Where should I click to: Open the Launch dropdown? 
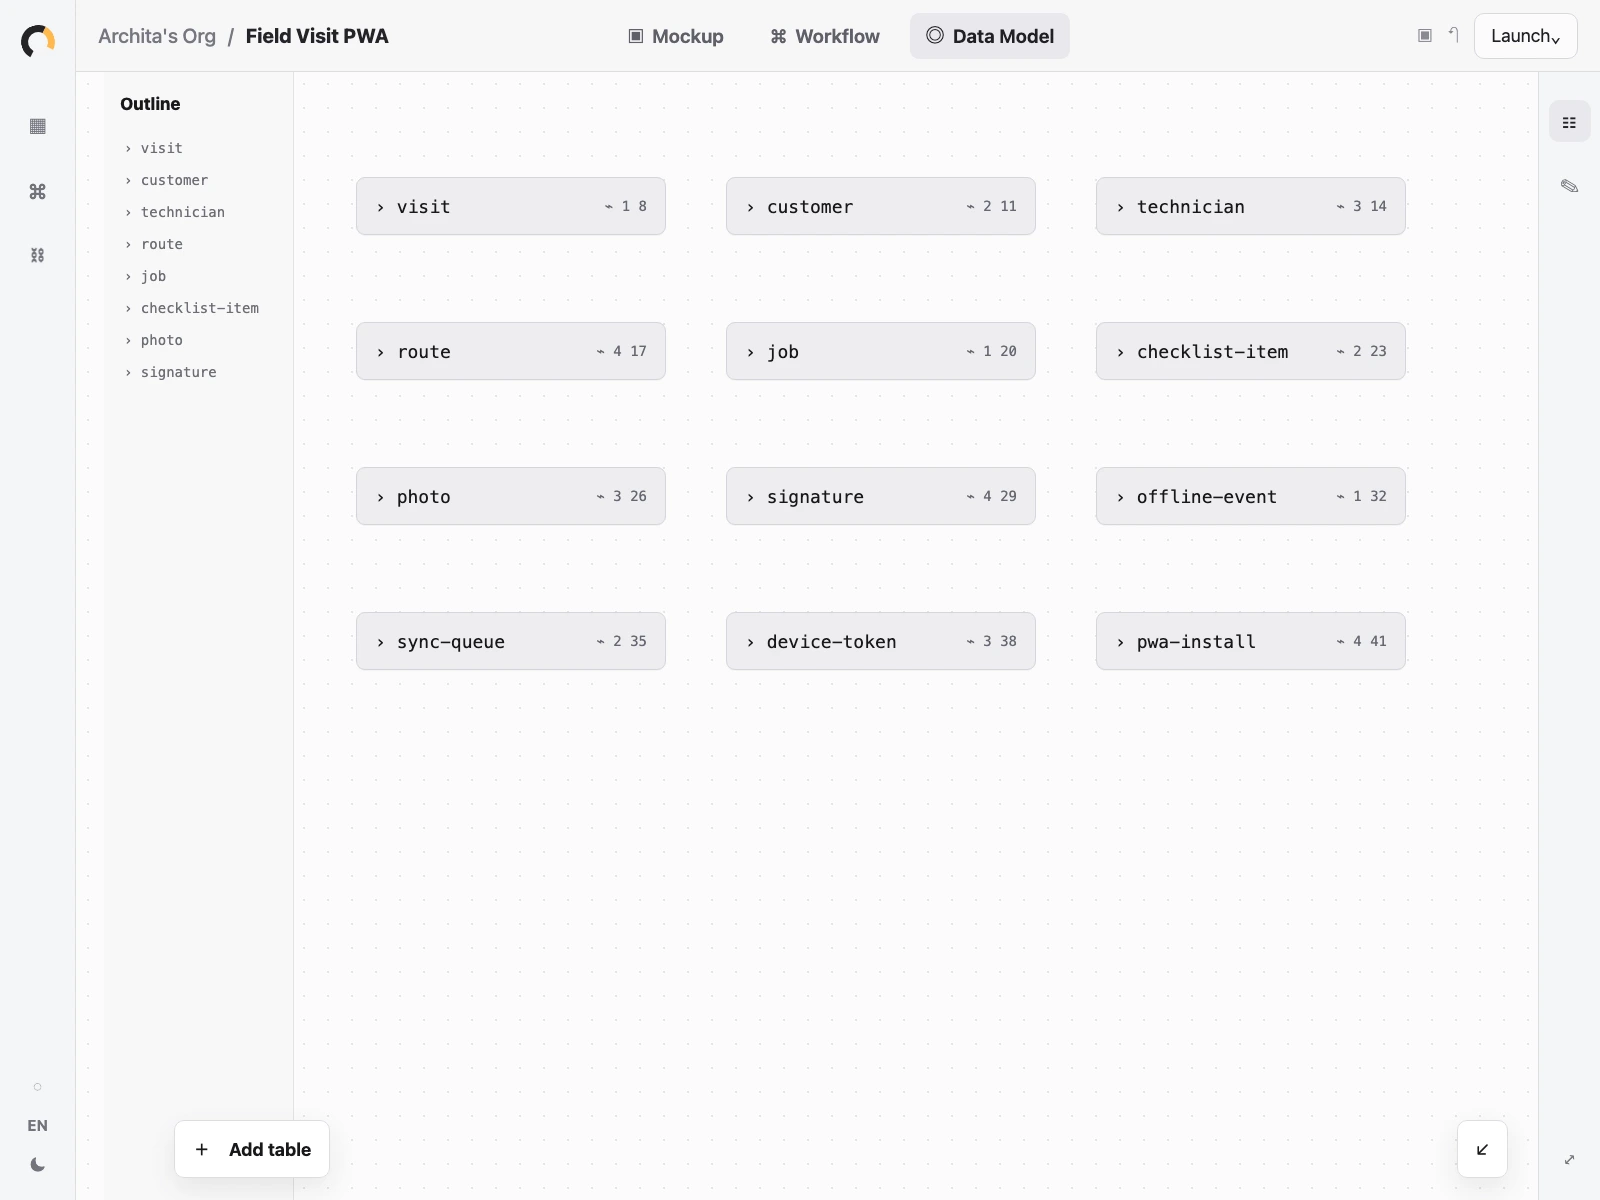pyautogui.click(x=1525, y=36)
